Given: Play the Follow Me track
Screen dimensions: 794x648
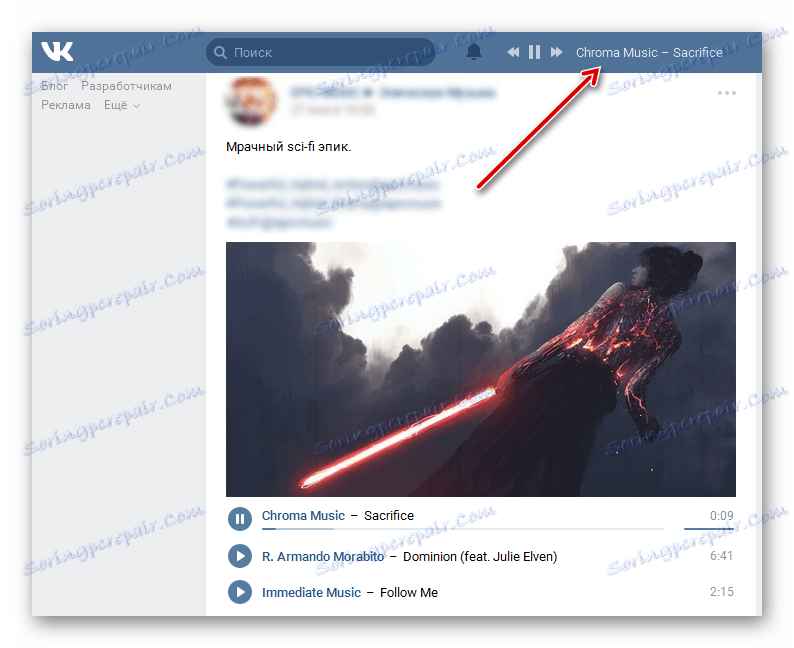Looking at the screenshot, I should [240, 592].
